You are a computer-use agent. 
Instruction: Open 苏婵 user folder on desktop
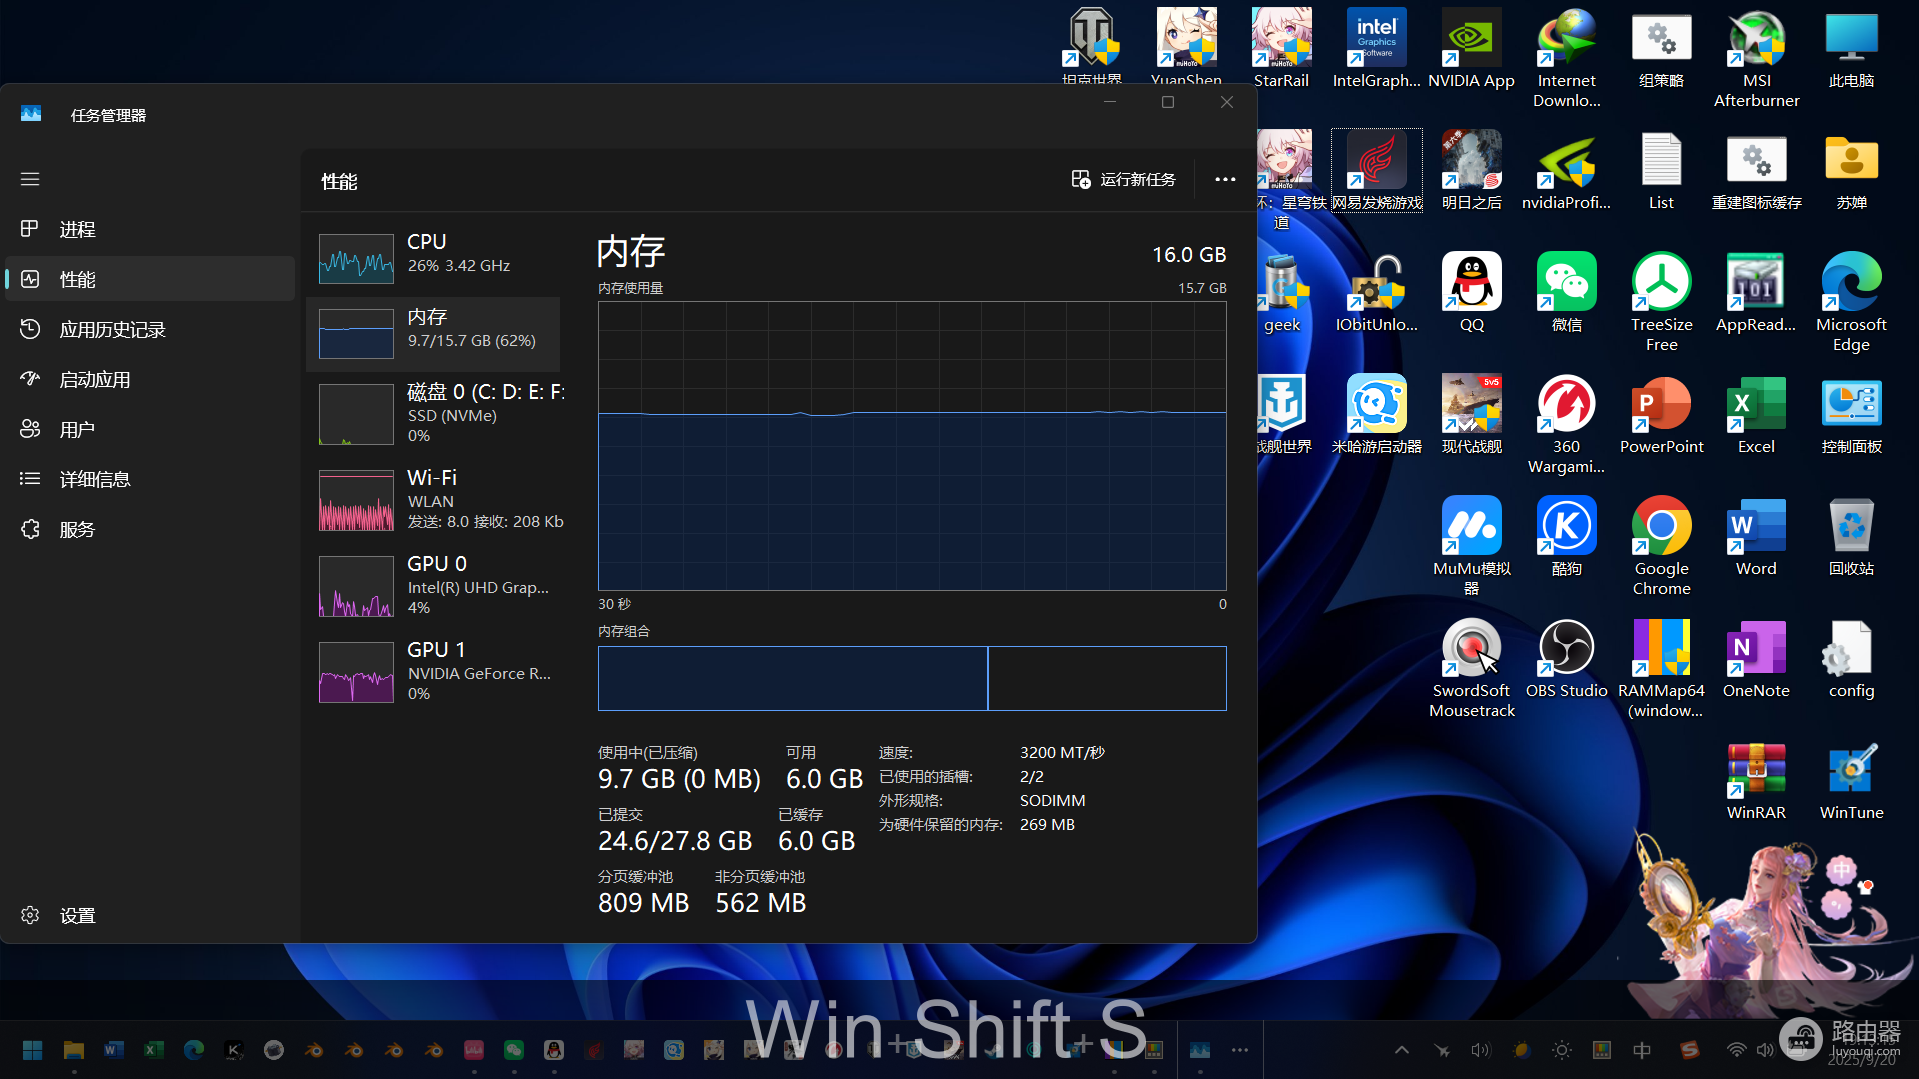click(1851, 171)
